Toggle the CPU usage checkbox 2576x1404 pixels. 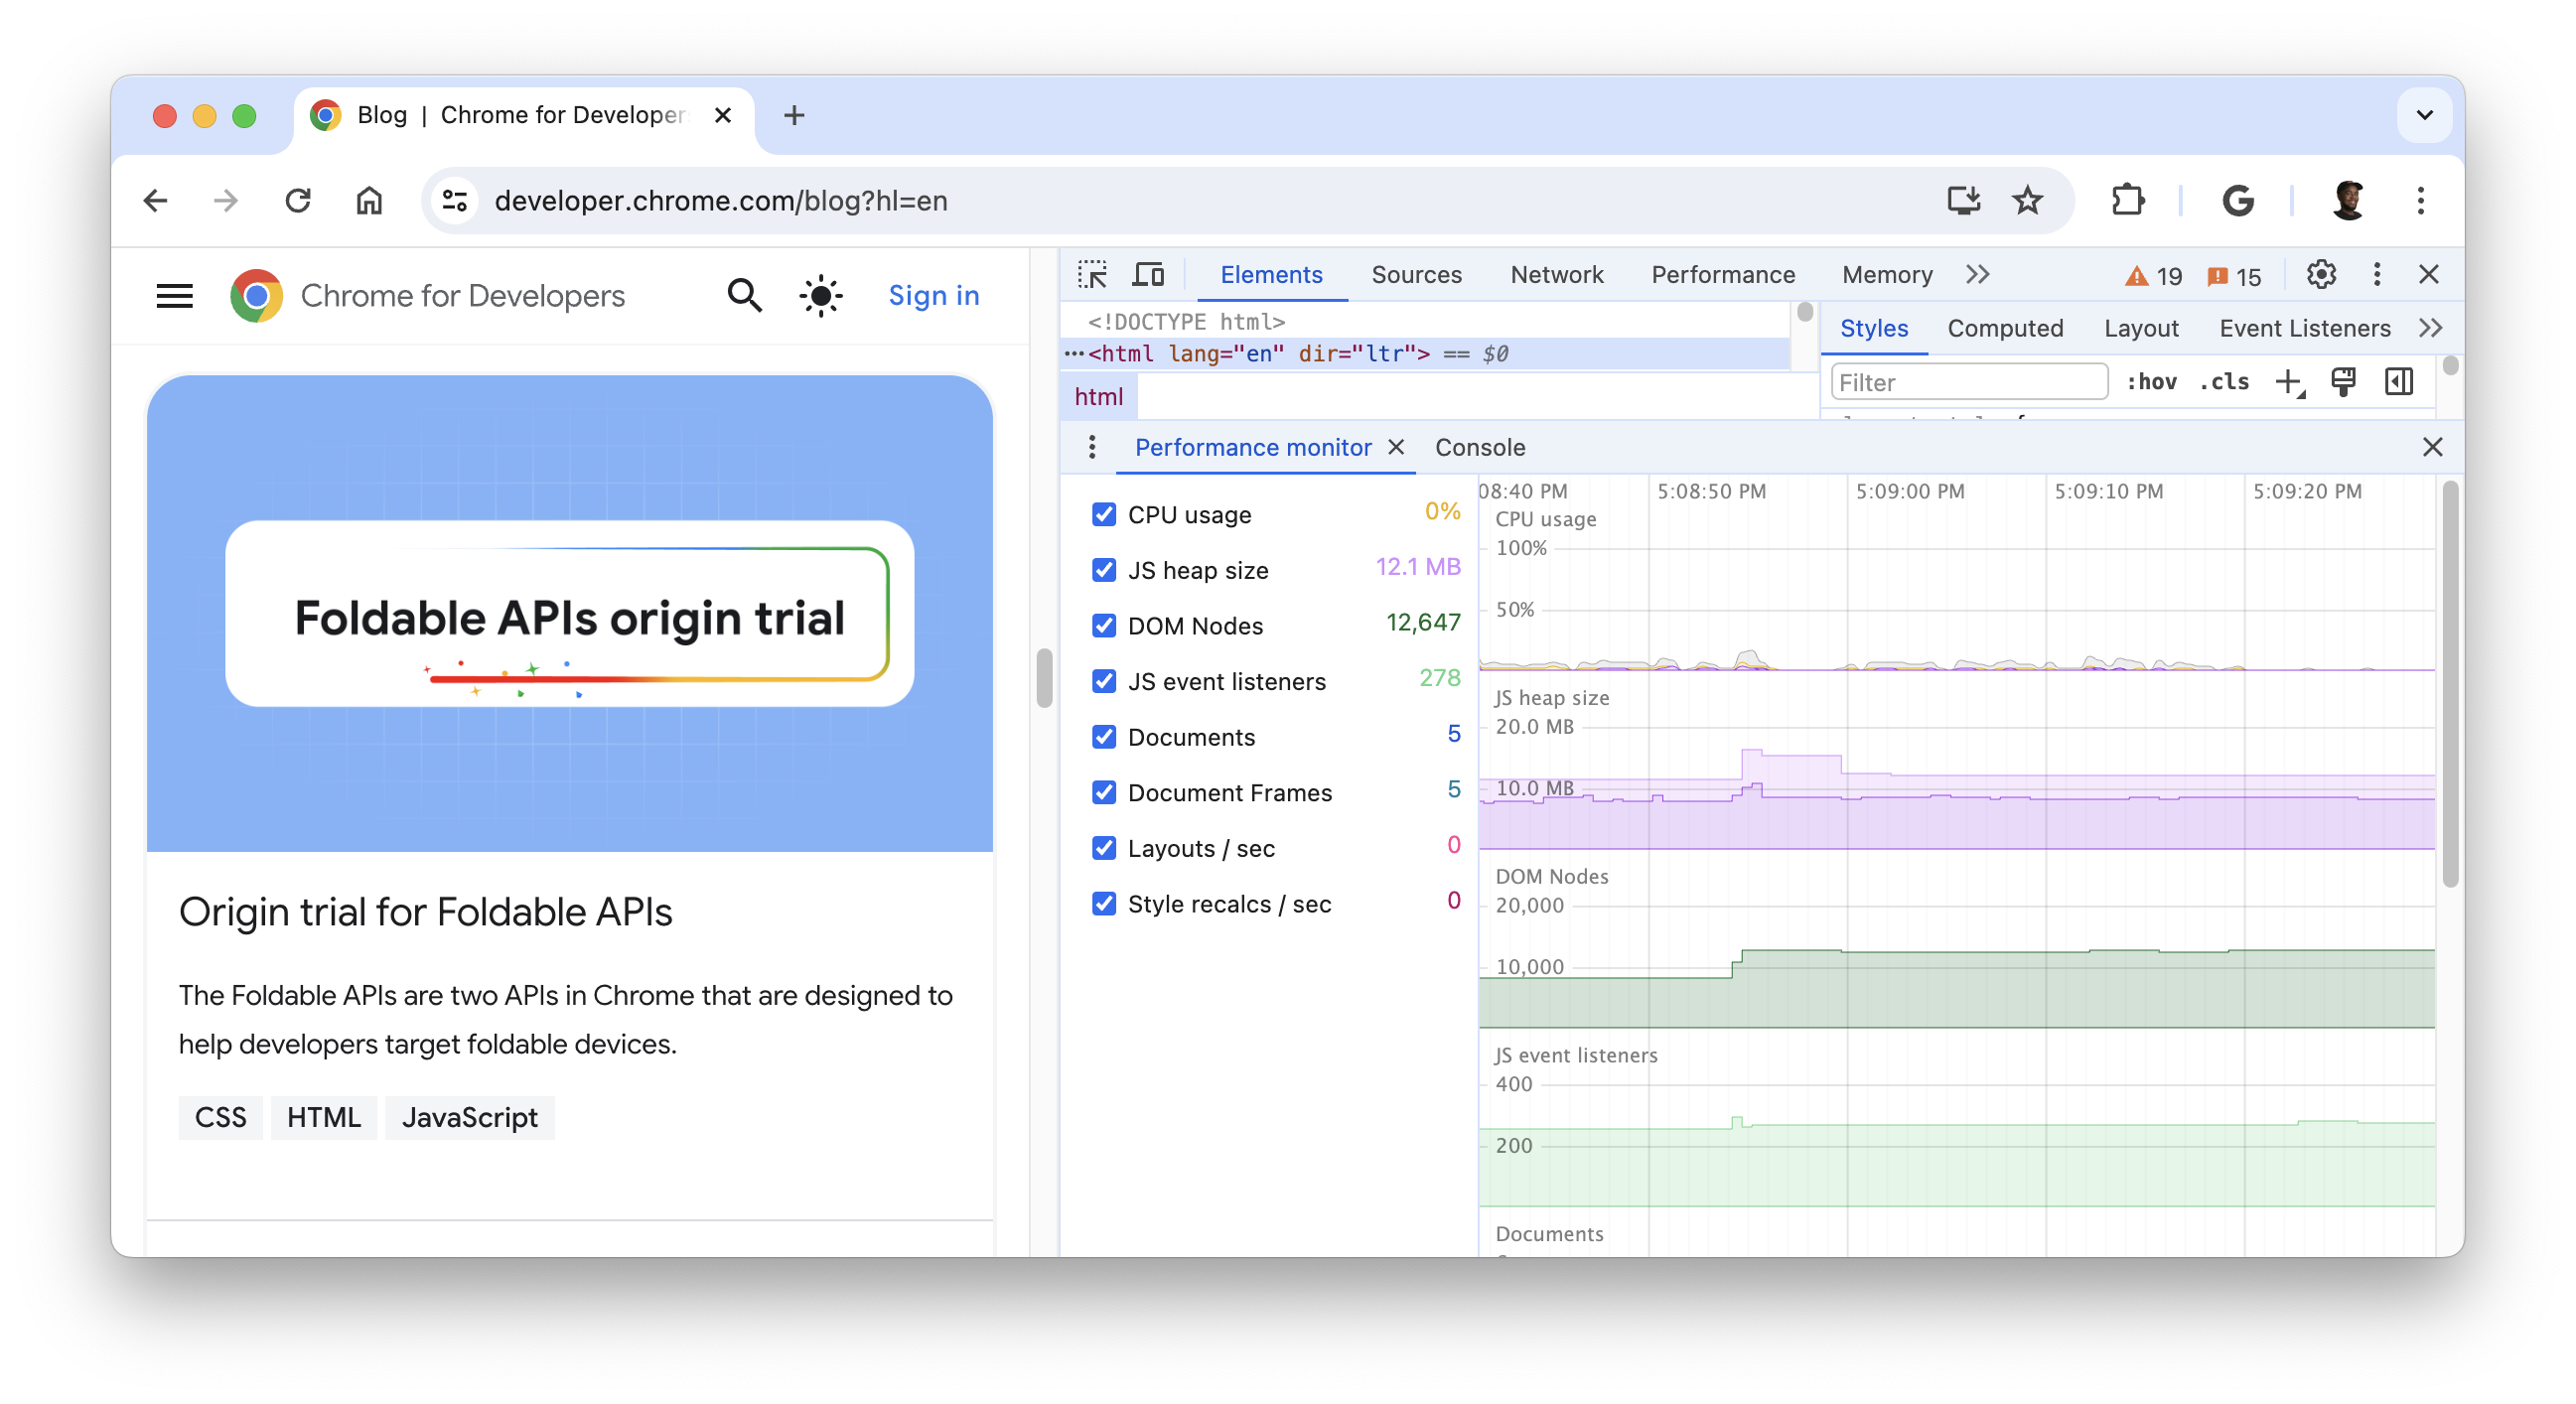point(1103,513)
